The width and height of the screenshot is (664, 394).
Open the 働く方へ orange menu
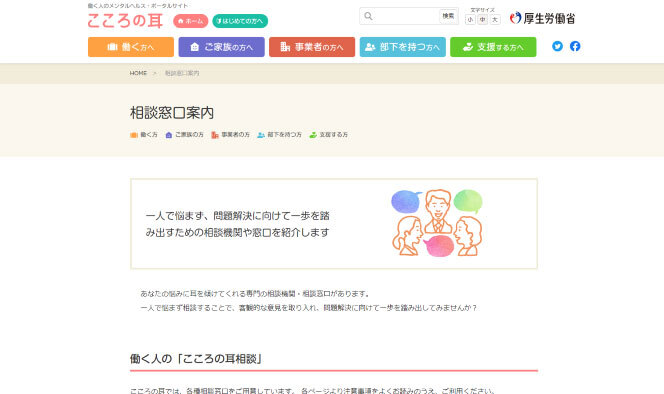[131, 47]
